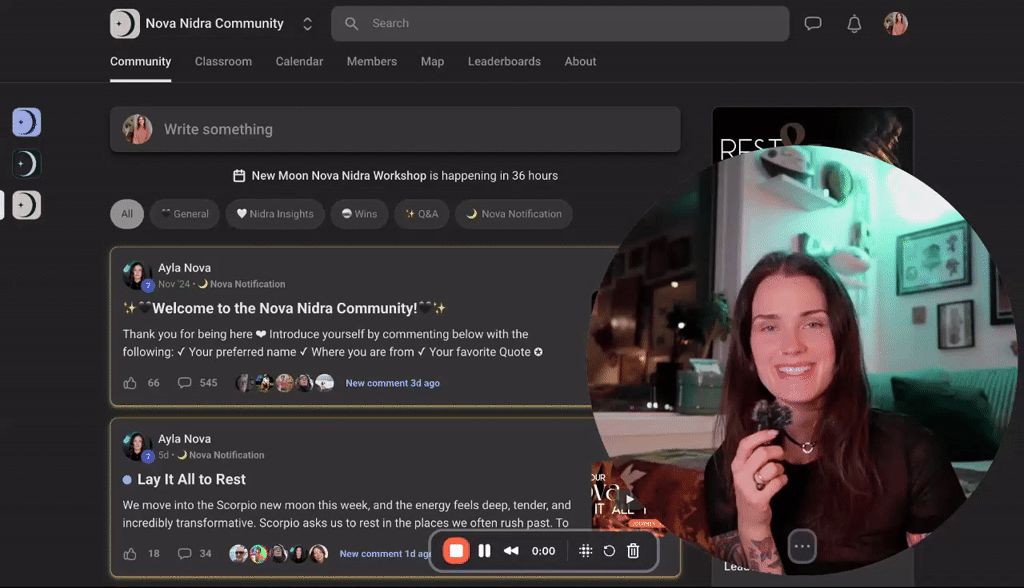Open more options on the camera bubble
Screen dimensions: 1024x588
pyautogui.click(x=801, y=545)
